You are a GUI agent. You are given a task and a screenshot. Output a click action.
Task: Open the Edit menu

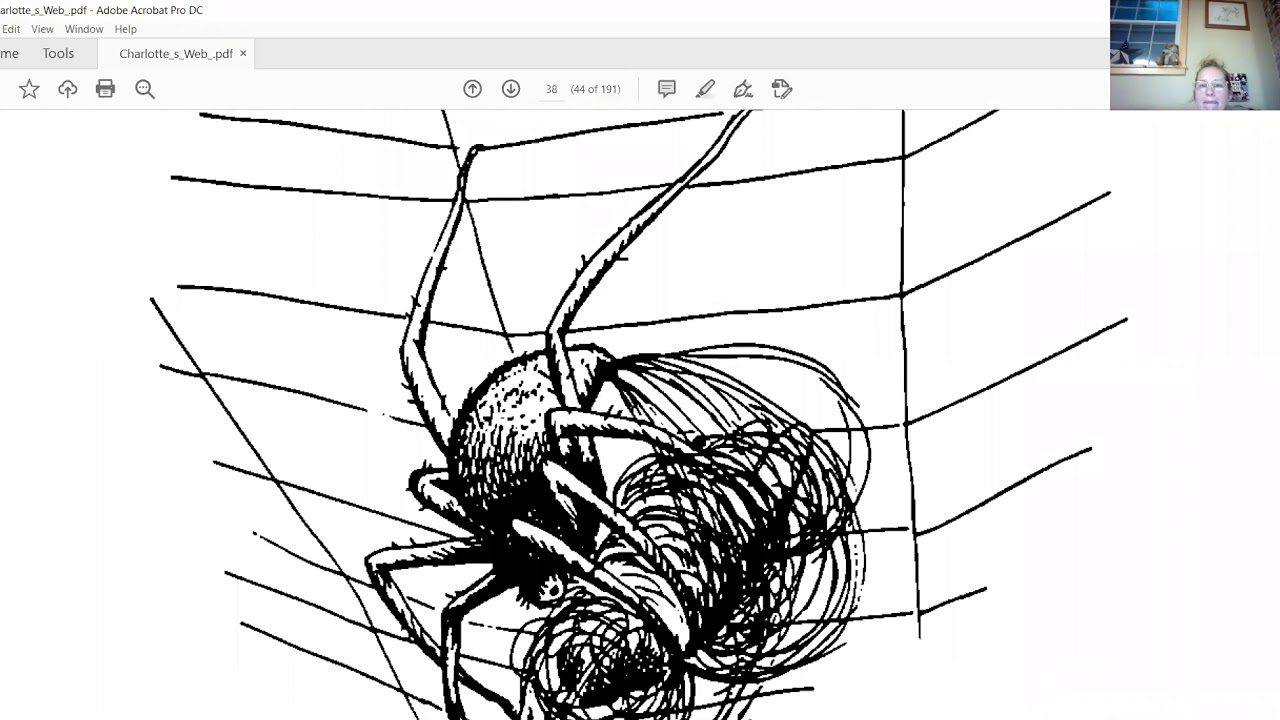click(x=10, y=29)
